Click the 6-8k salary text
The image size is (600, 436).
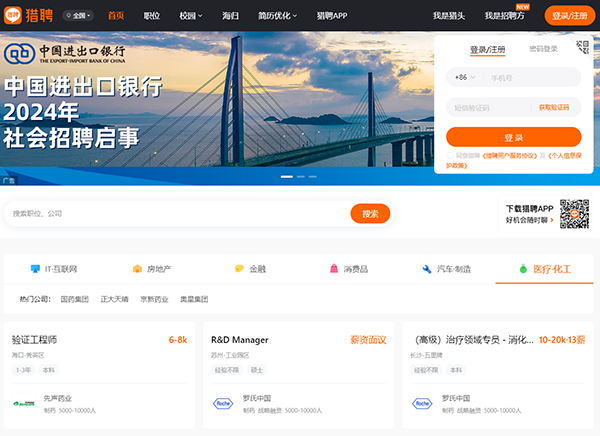click(x=178, y=340)
